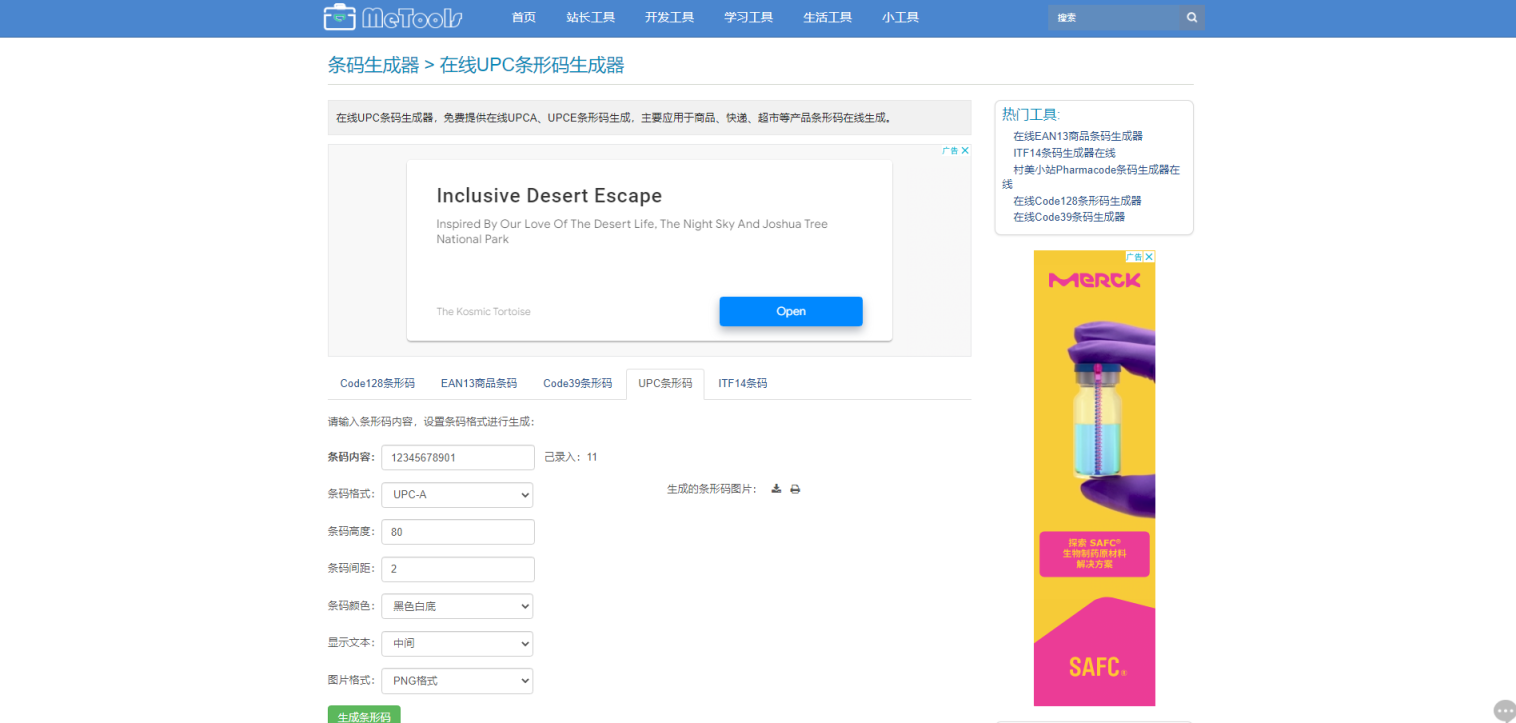1516x723 pixels.
Task: Open the 在线Code39条码生成器 link
Action: click(1068, 217)
